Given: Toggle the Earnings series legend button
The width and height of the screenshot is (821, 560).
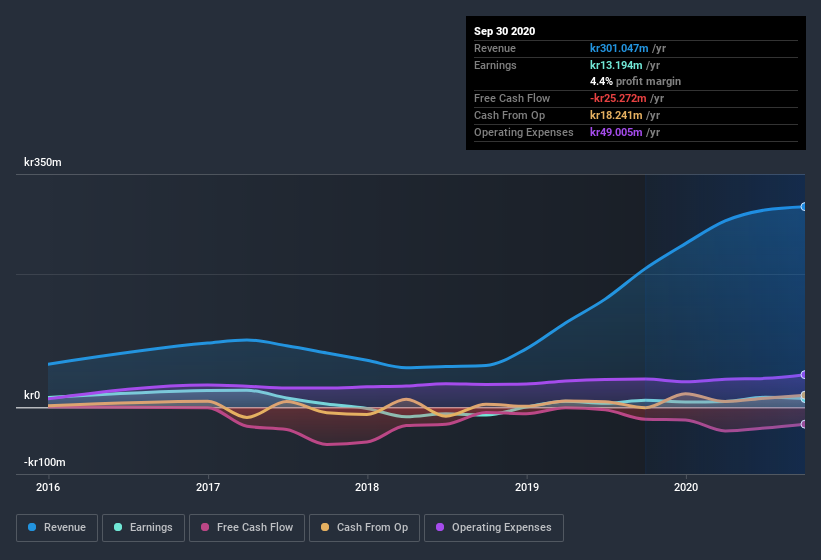Looking at the screenshot, I should point(143,528).
